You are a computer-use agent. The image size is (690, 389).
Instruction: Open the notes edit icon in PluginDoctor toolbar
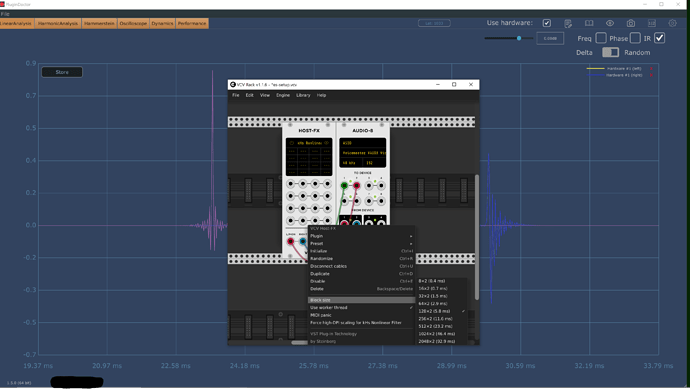(x=568, y=23)
